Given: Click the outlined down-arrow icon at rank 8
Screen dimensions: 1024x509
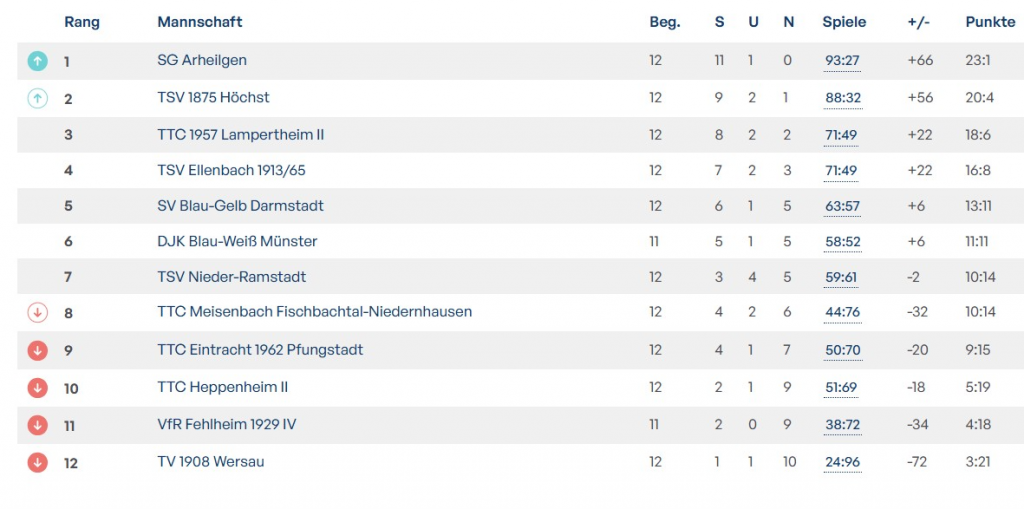Looking at the screenshot, I should coord(37,313).
